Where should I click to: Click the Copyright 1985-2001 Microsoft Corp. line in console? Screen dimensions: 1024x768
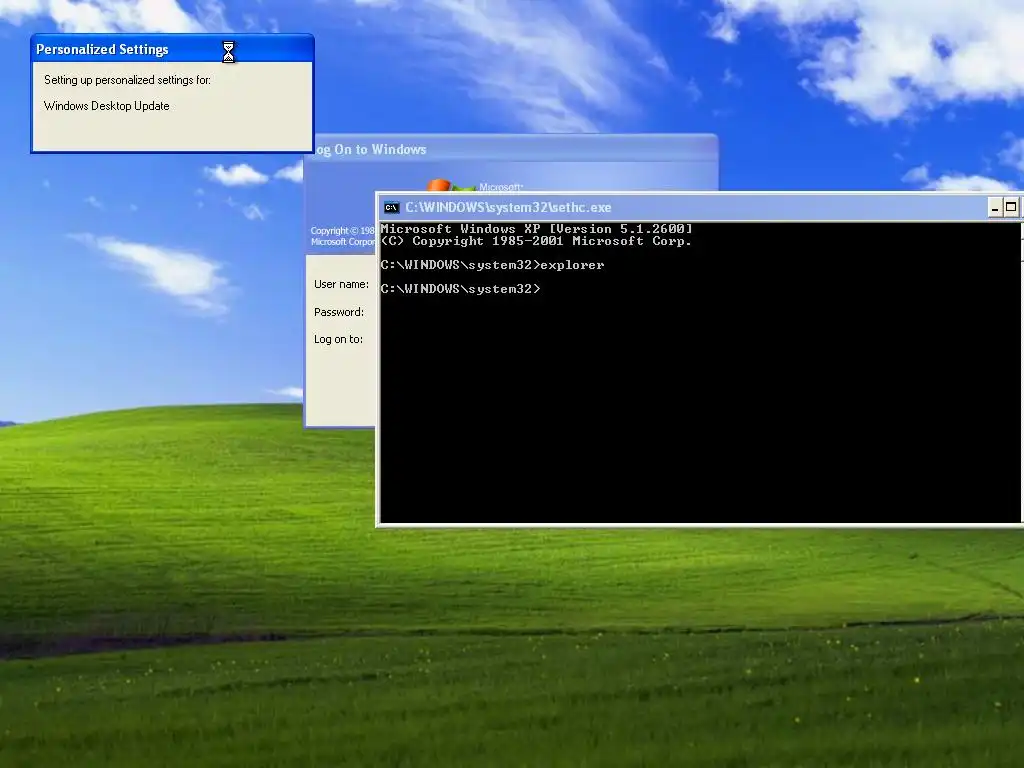[x=536, y=241]
